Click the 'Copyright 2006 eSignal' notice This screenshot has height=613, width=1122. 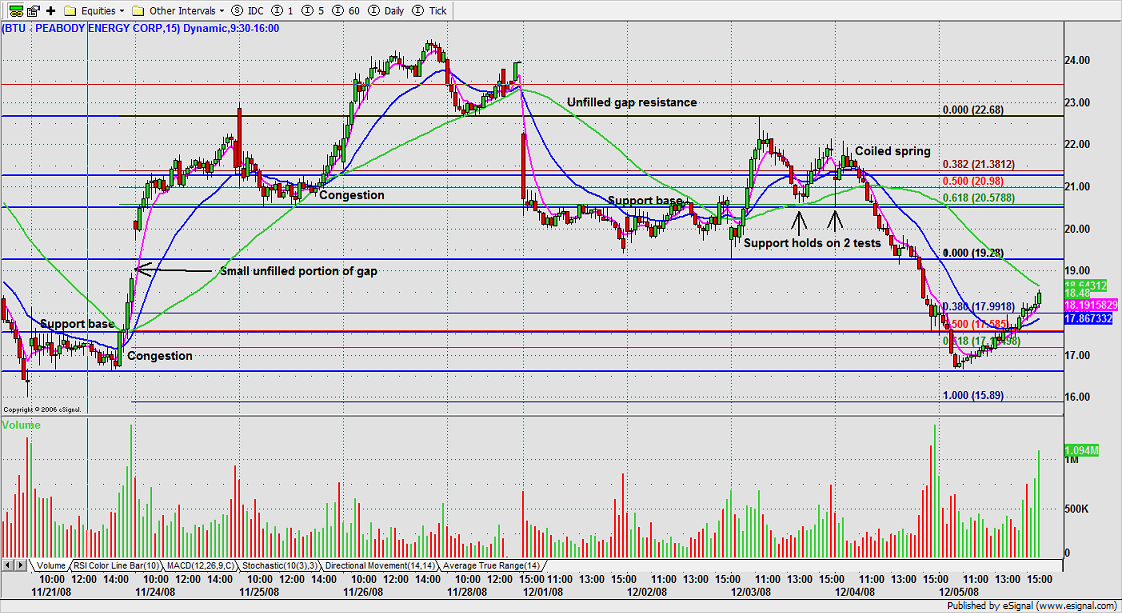pos(42,410)
